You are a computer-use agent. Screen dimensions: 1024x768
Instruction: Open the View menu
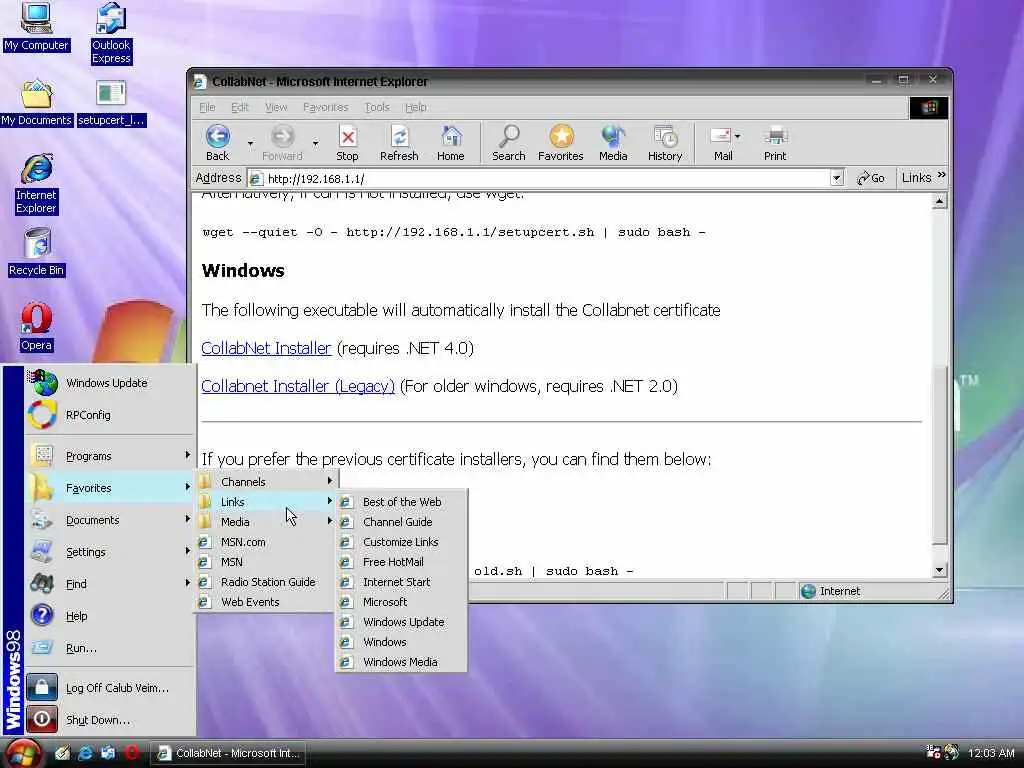[x=276, y=107]
